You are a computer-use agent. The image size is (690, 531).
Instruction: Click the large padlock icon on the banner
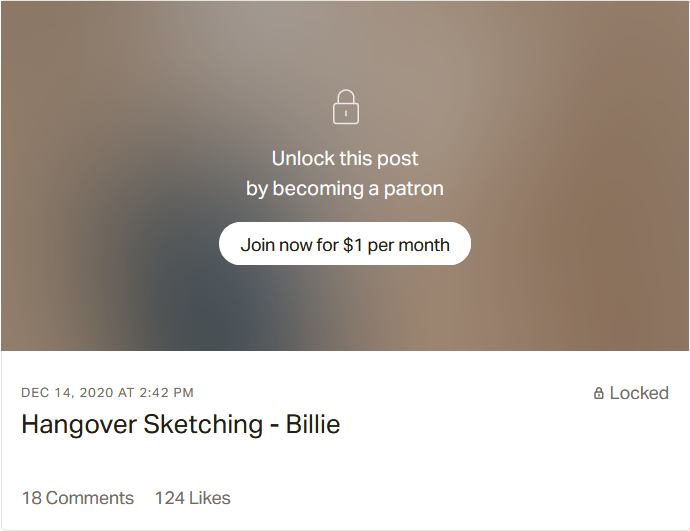coord(345,107)
